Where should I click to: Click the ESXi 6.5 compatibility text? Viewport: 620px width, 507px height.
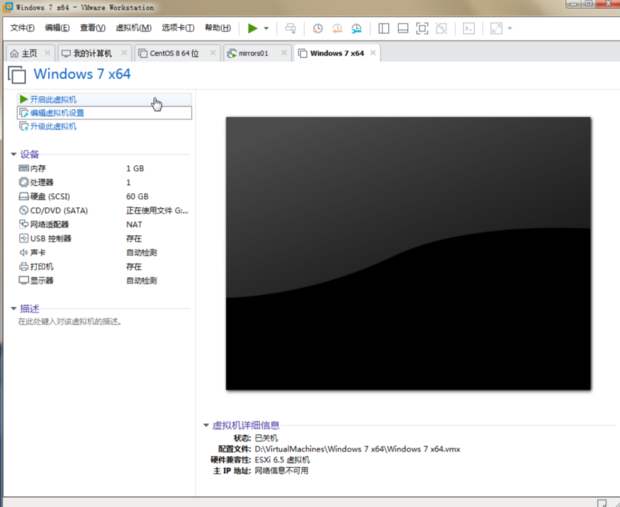pos(282,460)
